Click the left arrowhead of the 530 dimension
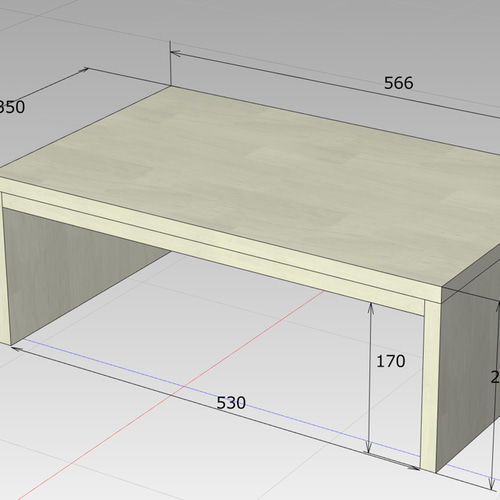This screenshot has width=500, height=500. 17,349
